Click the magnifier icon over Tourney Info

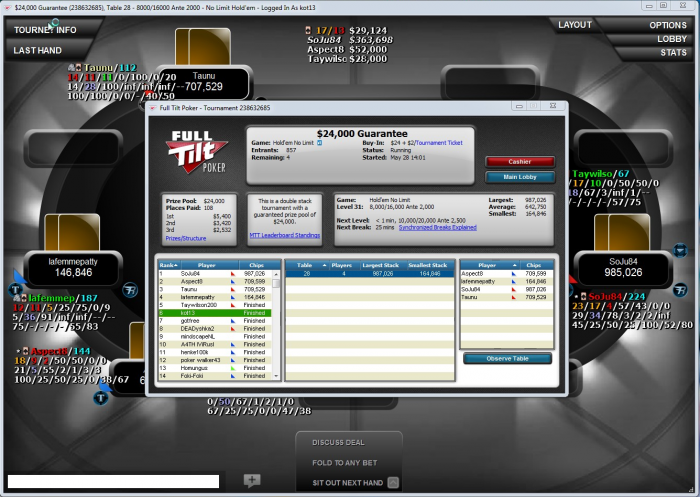coord(54,23)
